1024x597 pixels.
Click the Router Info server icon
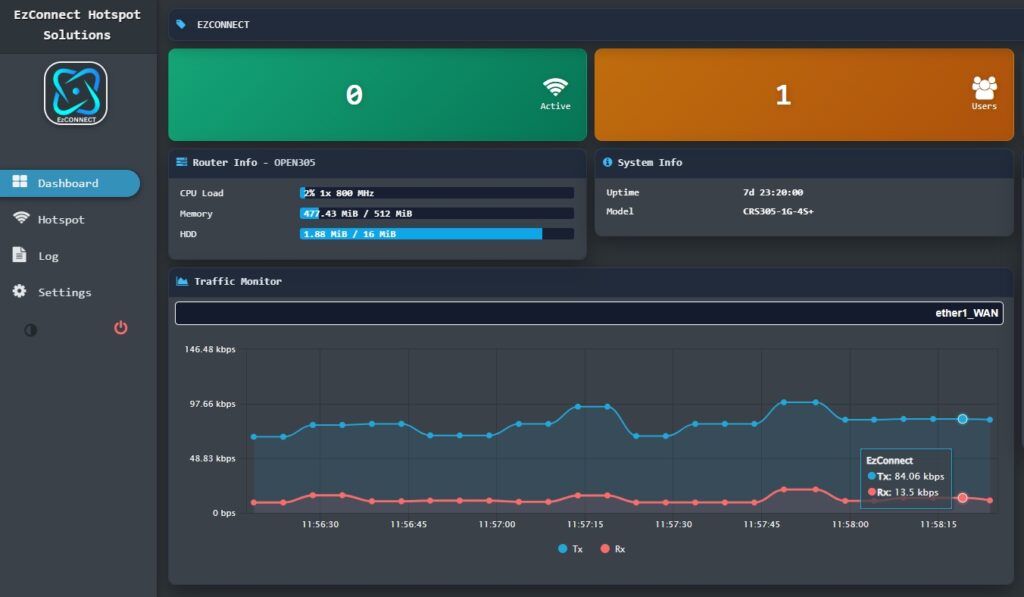coord(182,162)
